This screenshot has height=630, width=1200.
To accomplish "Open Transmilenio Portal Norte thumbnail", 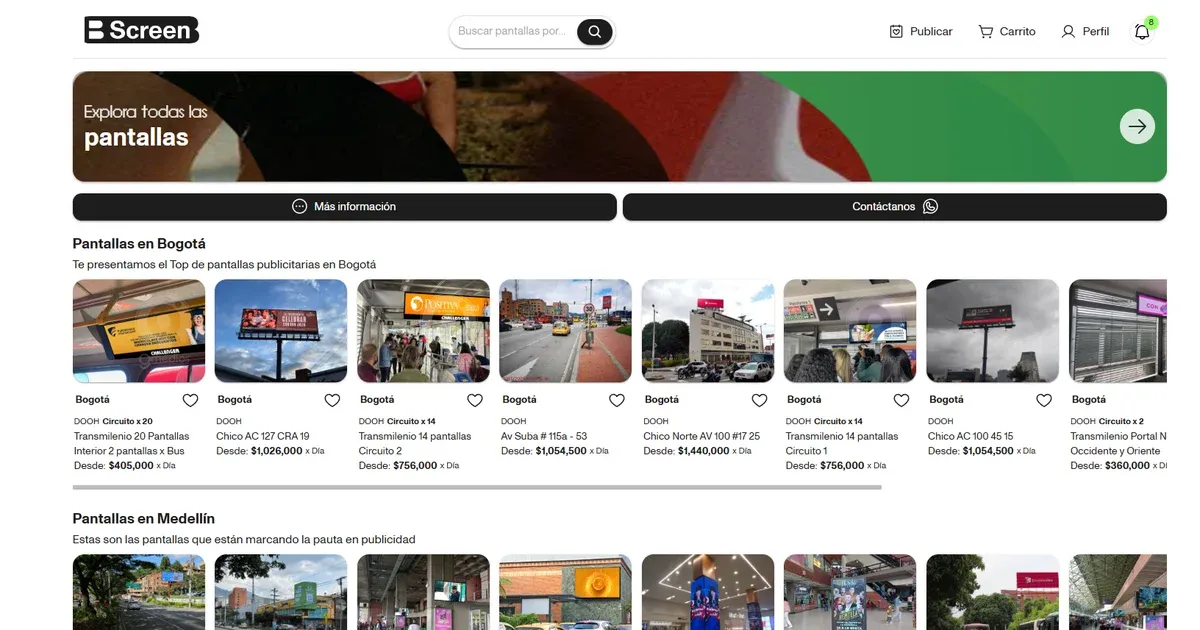I will (1118, 331).
